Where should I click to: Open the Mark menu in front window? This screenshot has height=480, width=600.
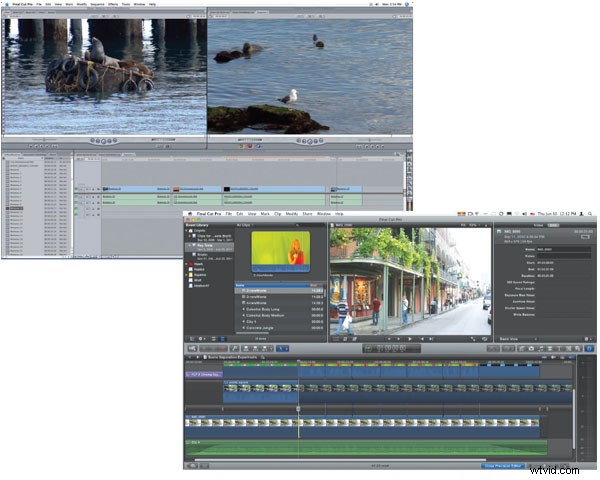pos(265,214)
